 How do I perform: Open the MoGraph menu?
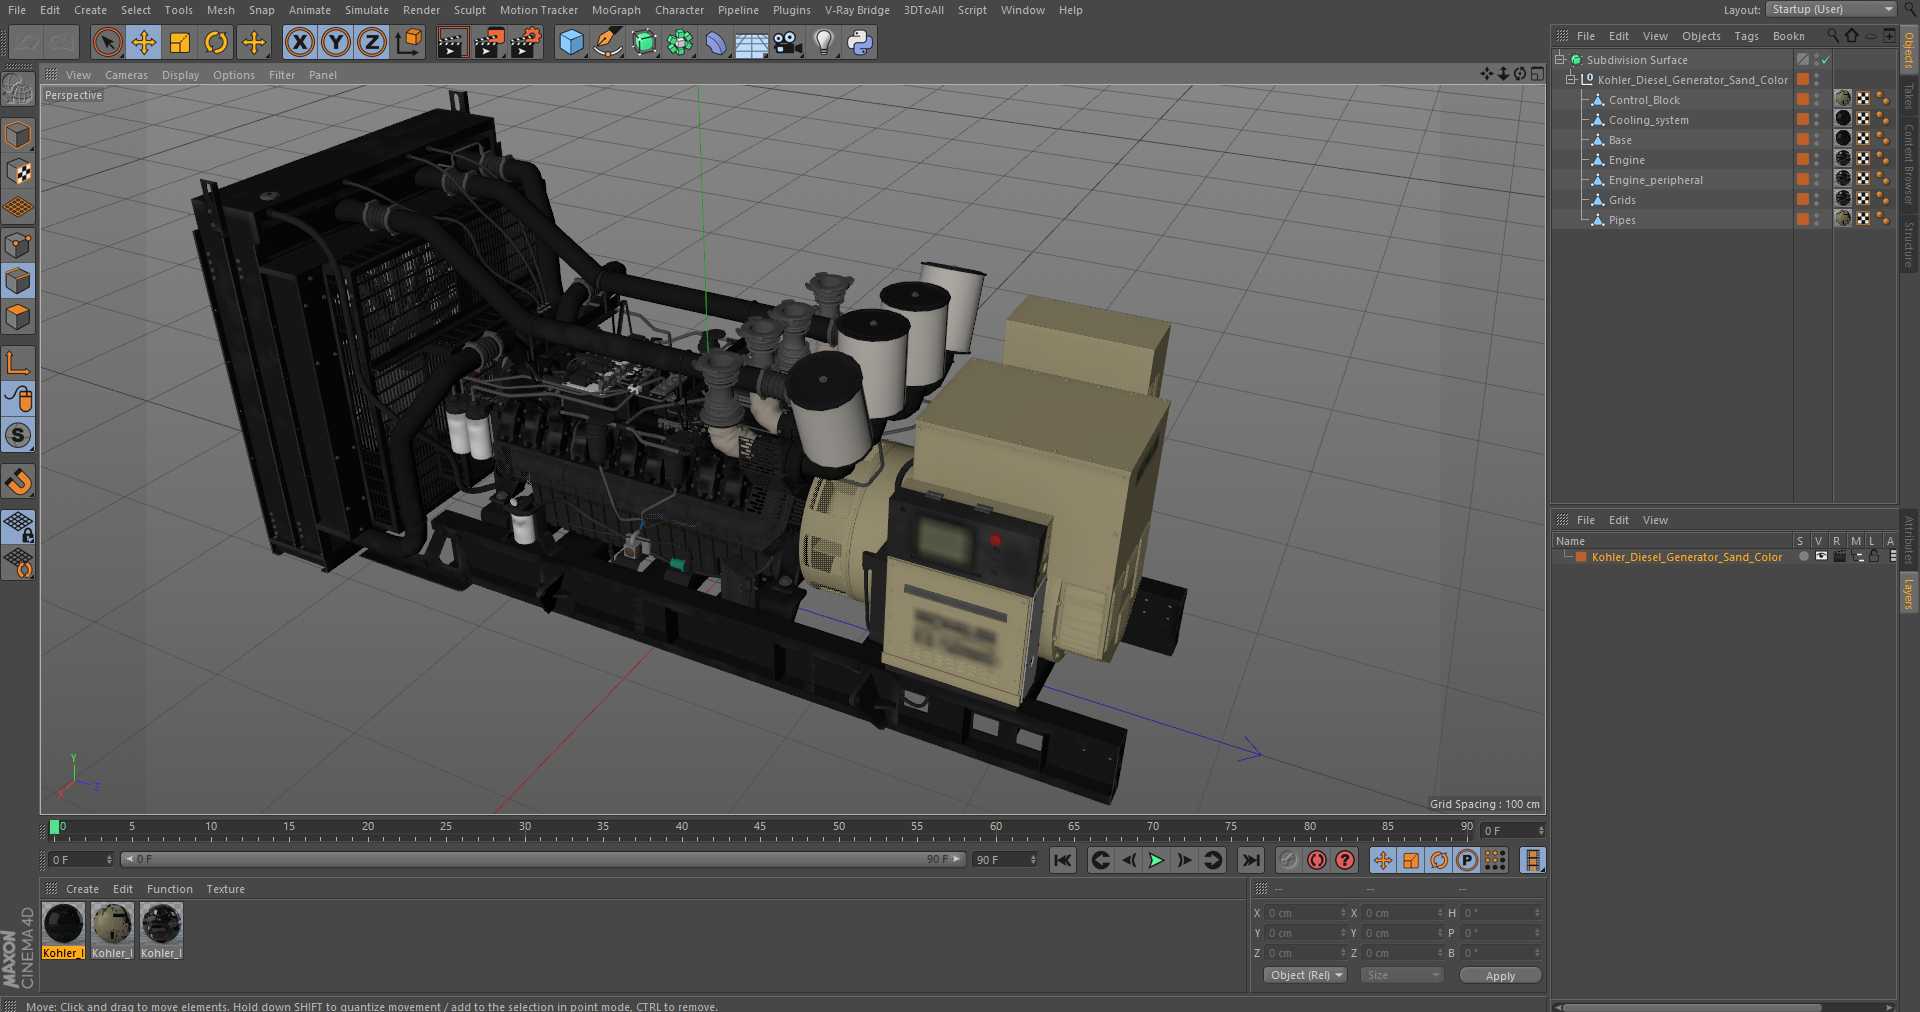[616, 10]
